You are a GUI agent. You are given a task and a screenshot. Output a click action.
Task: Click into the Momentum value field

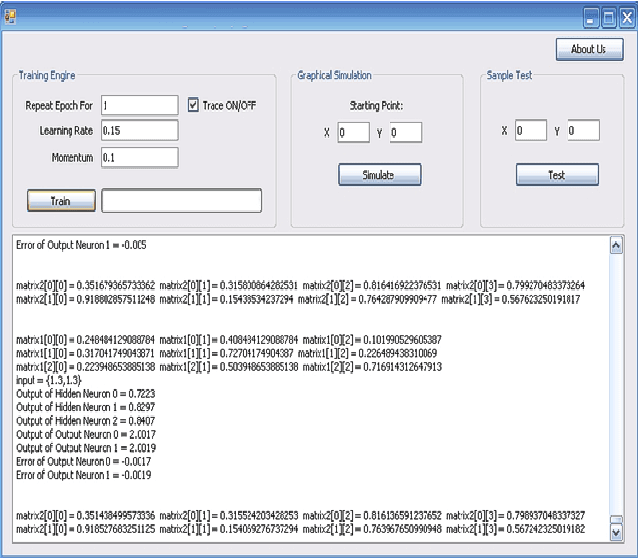coord(140,157)
